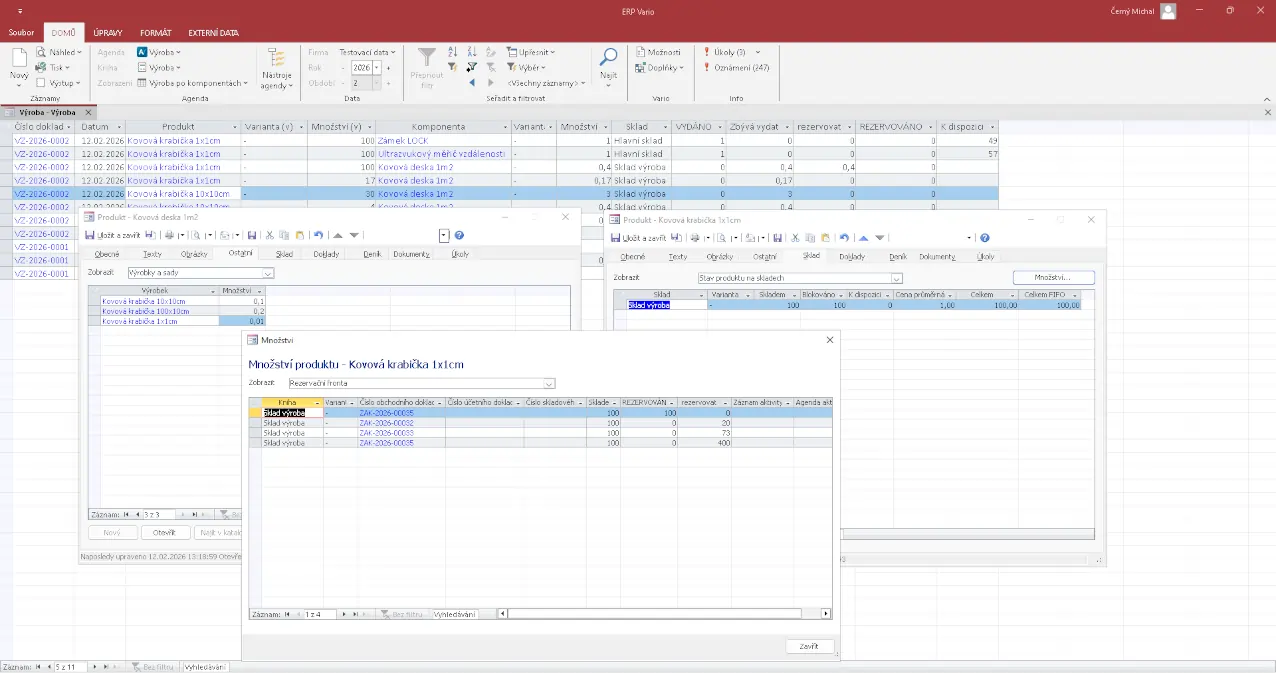1276x673 pixels.
Task: Click the cut scissors icon in Kovová deska toolbar
Action: click(270, 235)
